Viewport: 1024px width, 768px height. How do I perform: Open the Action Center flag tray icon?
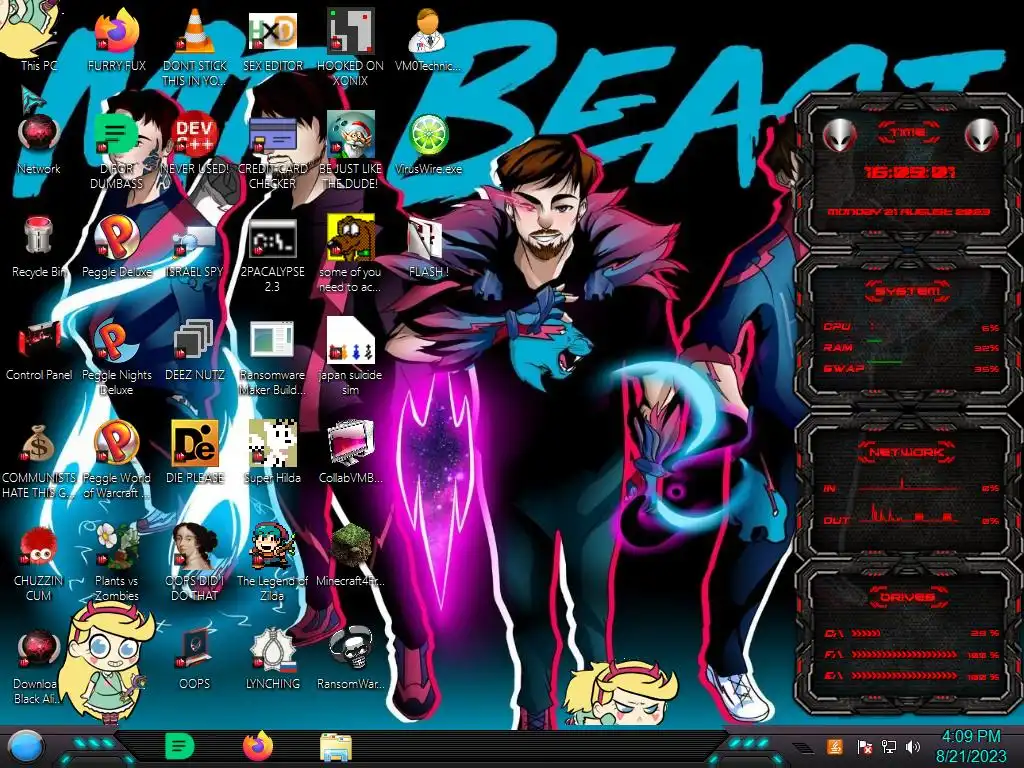[x=865, y=747]
